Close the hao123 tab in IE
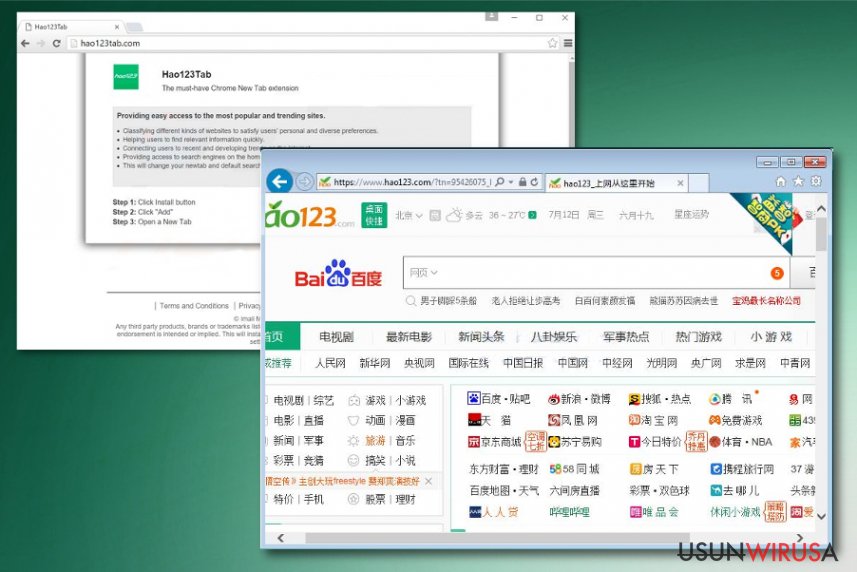Viewport: 857px width, 572px height. 680,183
